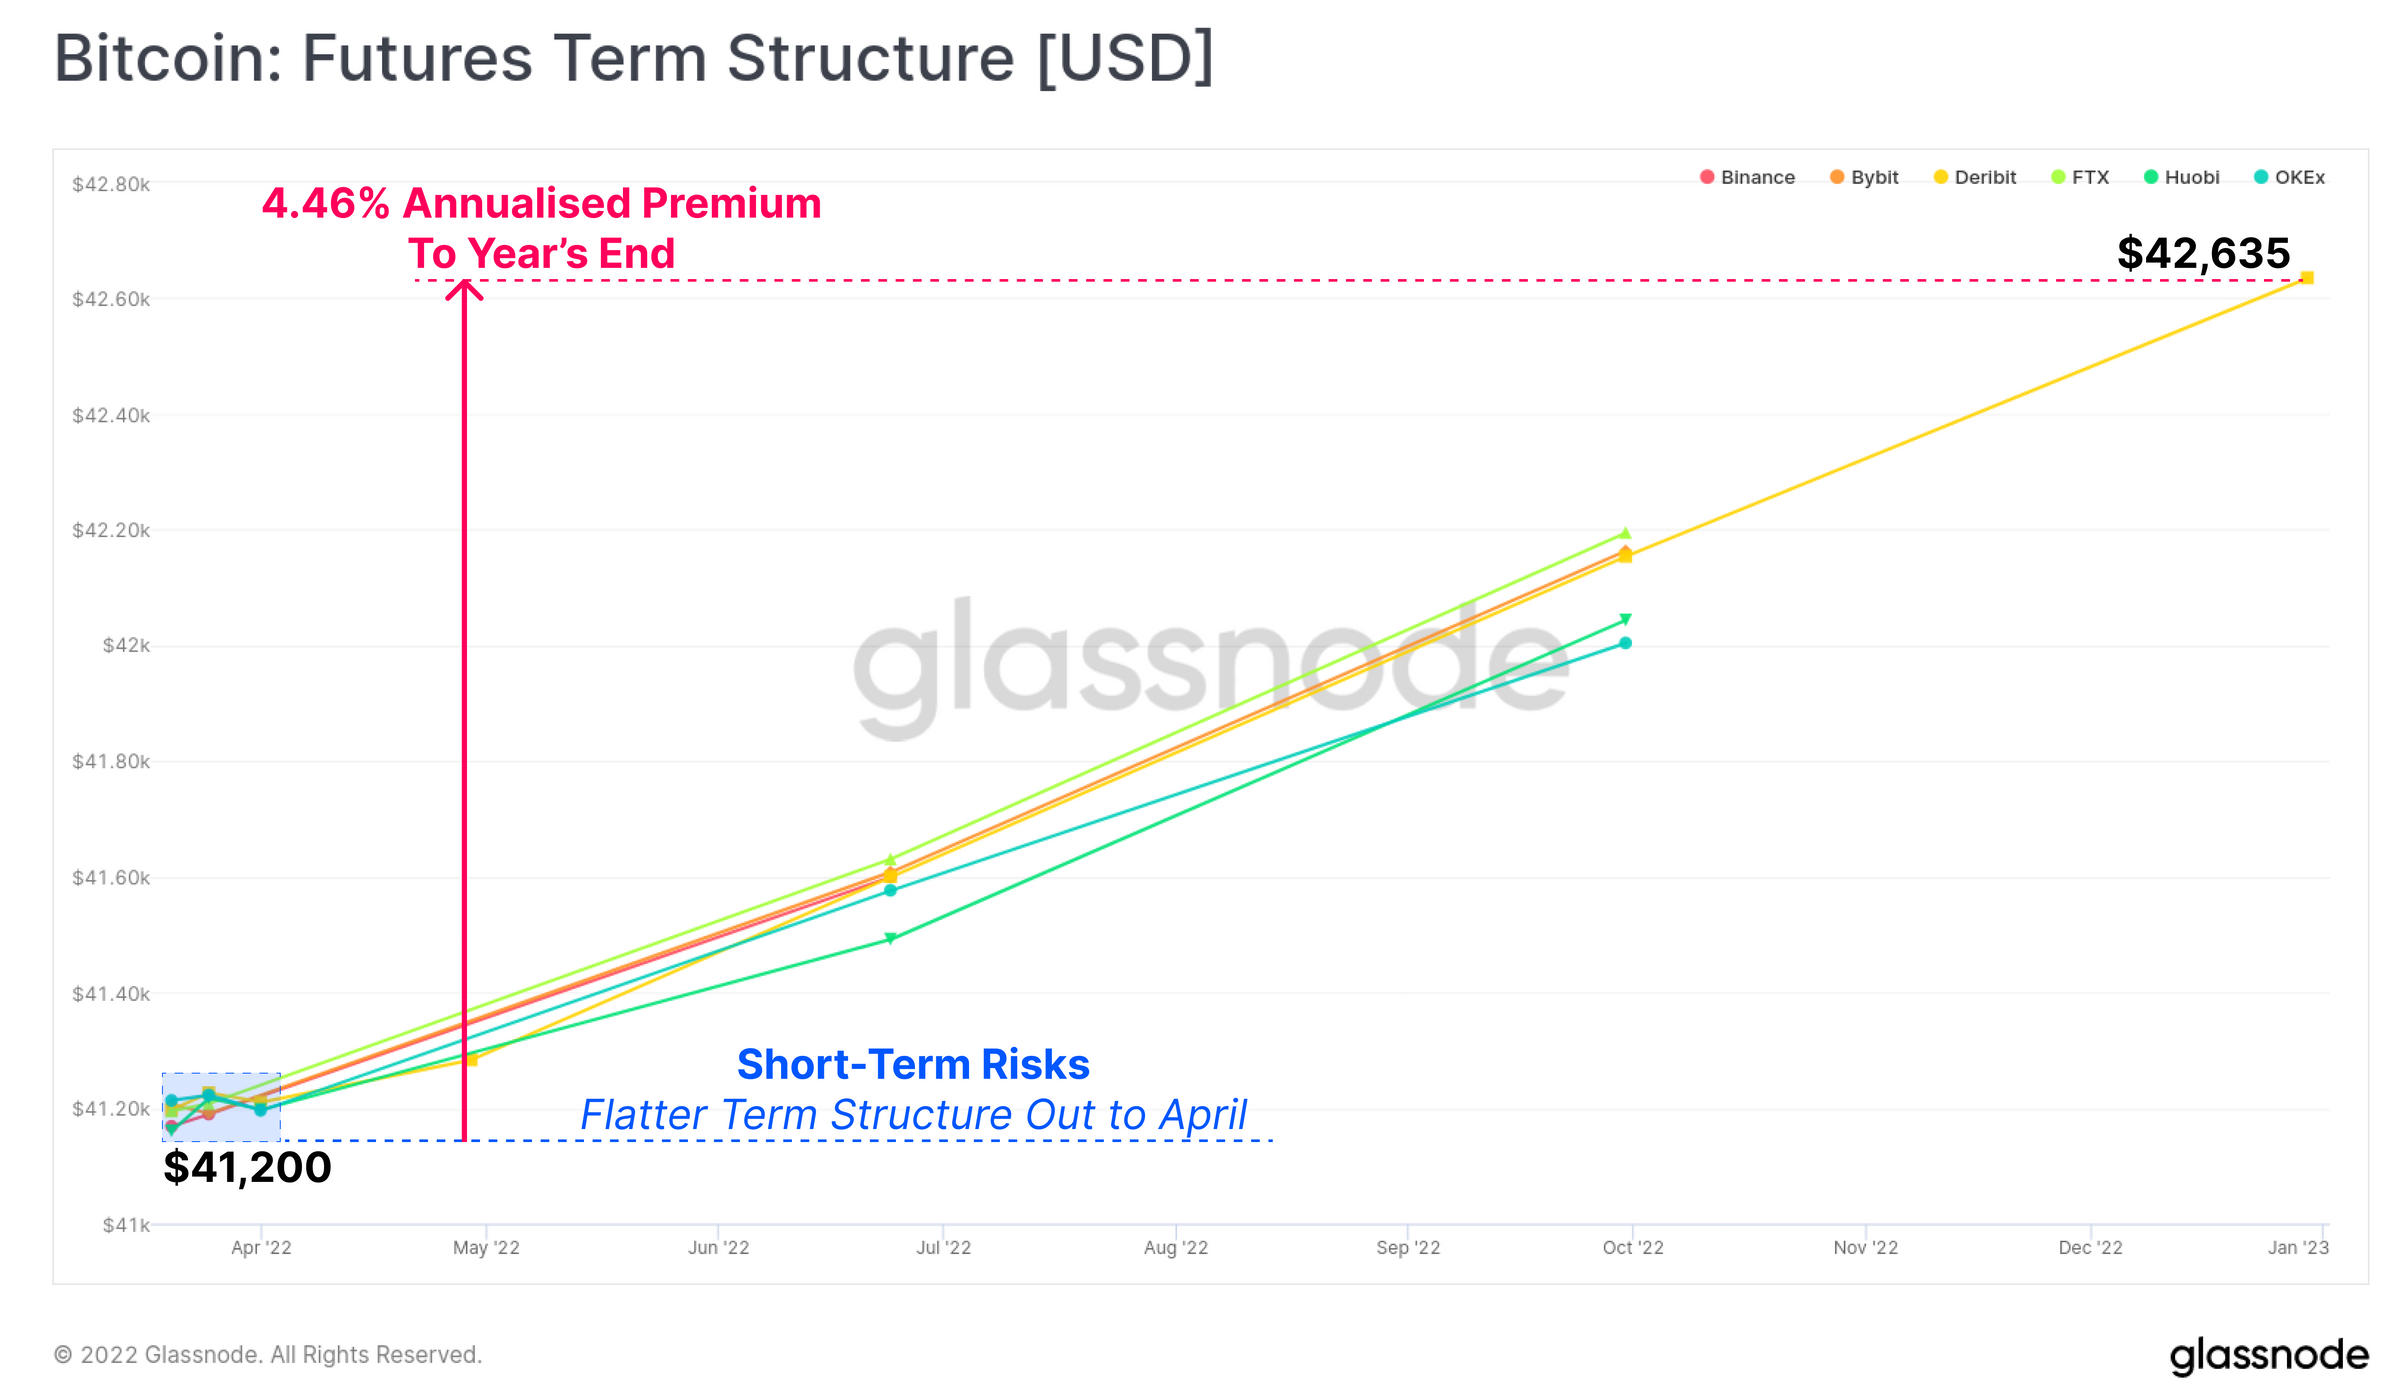Click the Huobi inverted triangle marker near October 2022
Image resolution: width=2400 pixels, height=1383 pixels.
[1625, 619]
